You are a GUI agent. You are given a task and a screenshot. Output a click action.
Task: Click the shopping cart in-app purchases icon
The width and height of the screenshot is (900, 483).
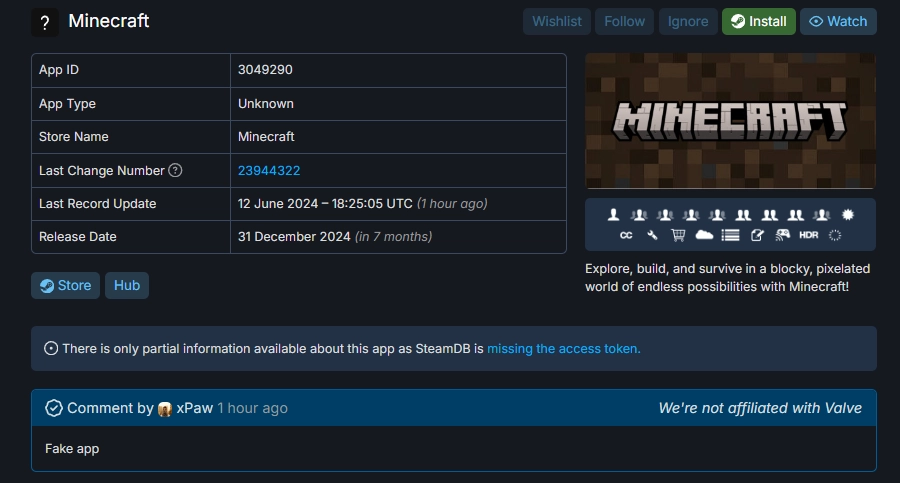678,235
